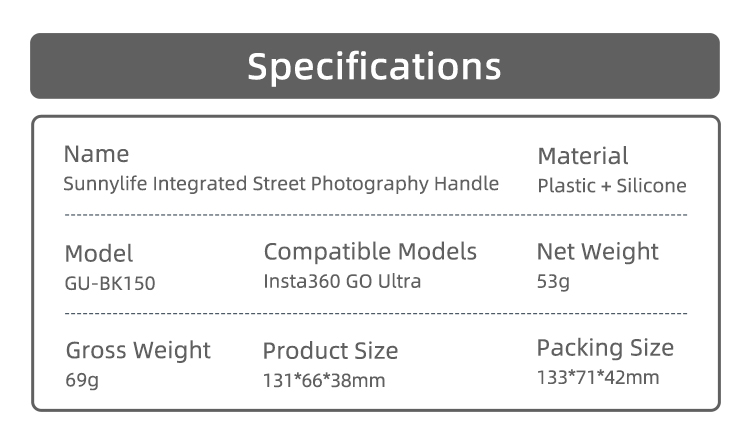
Task: Click the Model field label
Action: [99, 254]
